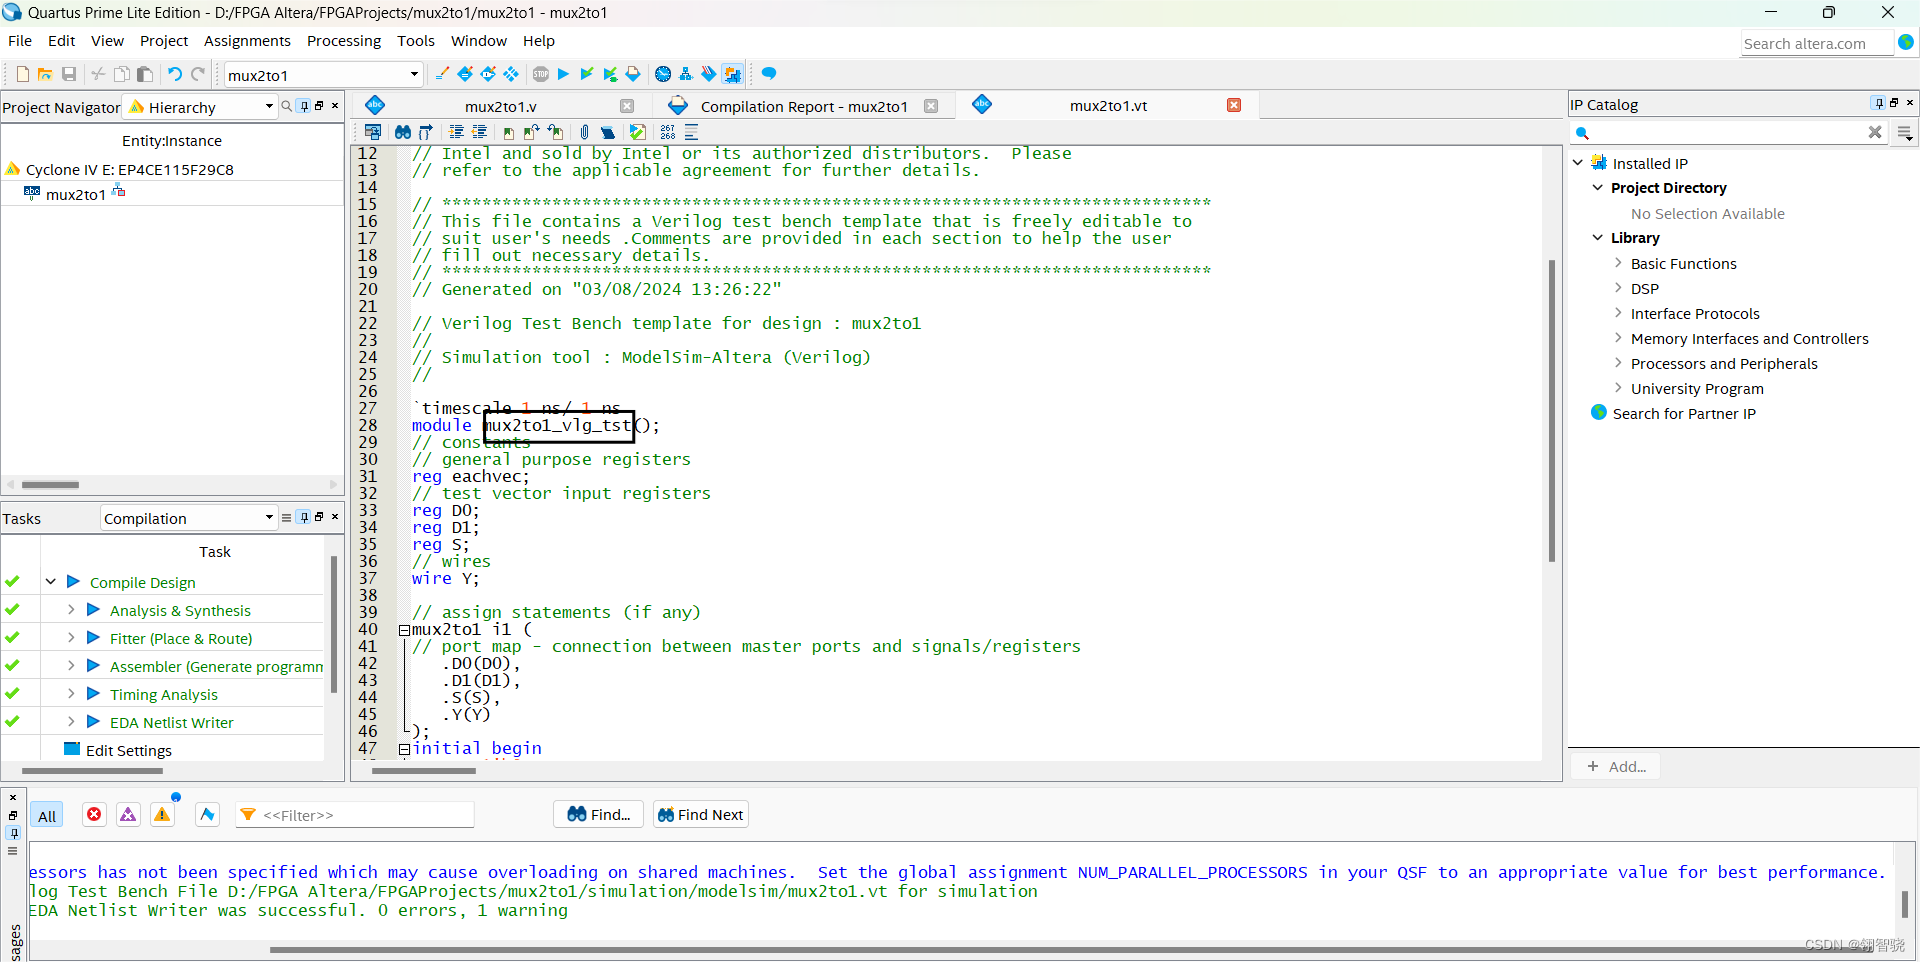Viewport: 1920px width, 962px height.
Task: Click the blue chat bubble toolbar icon
Action: click(x=768, y=74)
